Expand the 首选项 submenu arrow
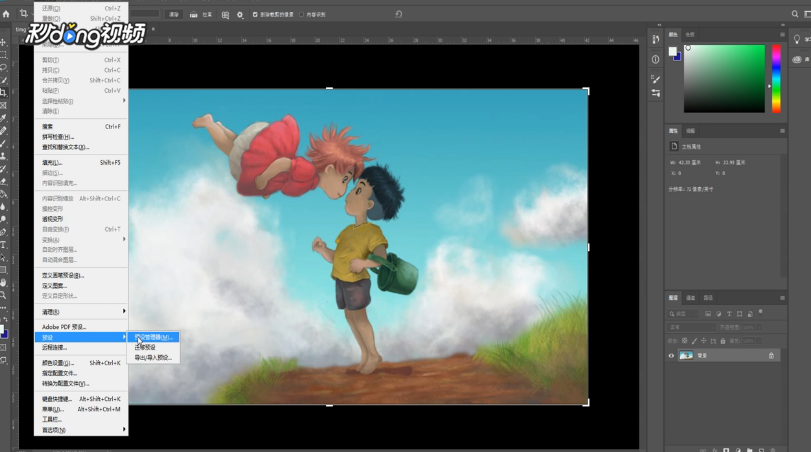Image resolution: width=811 pixels, height=452 pixels. 124,429
